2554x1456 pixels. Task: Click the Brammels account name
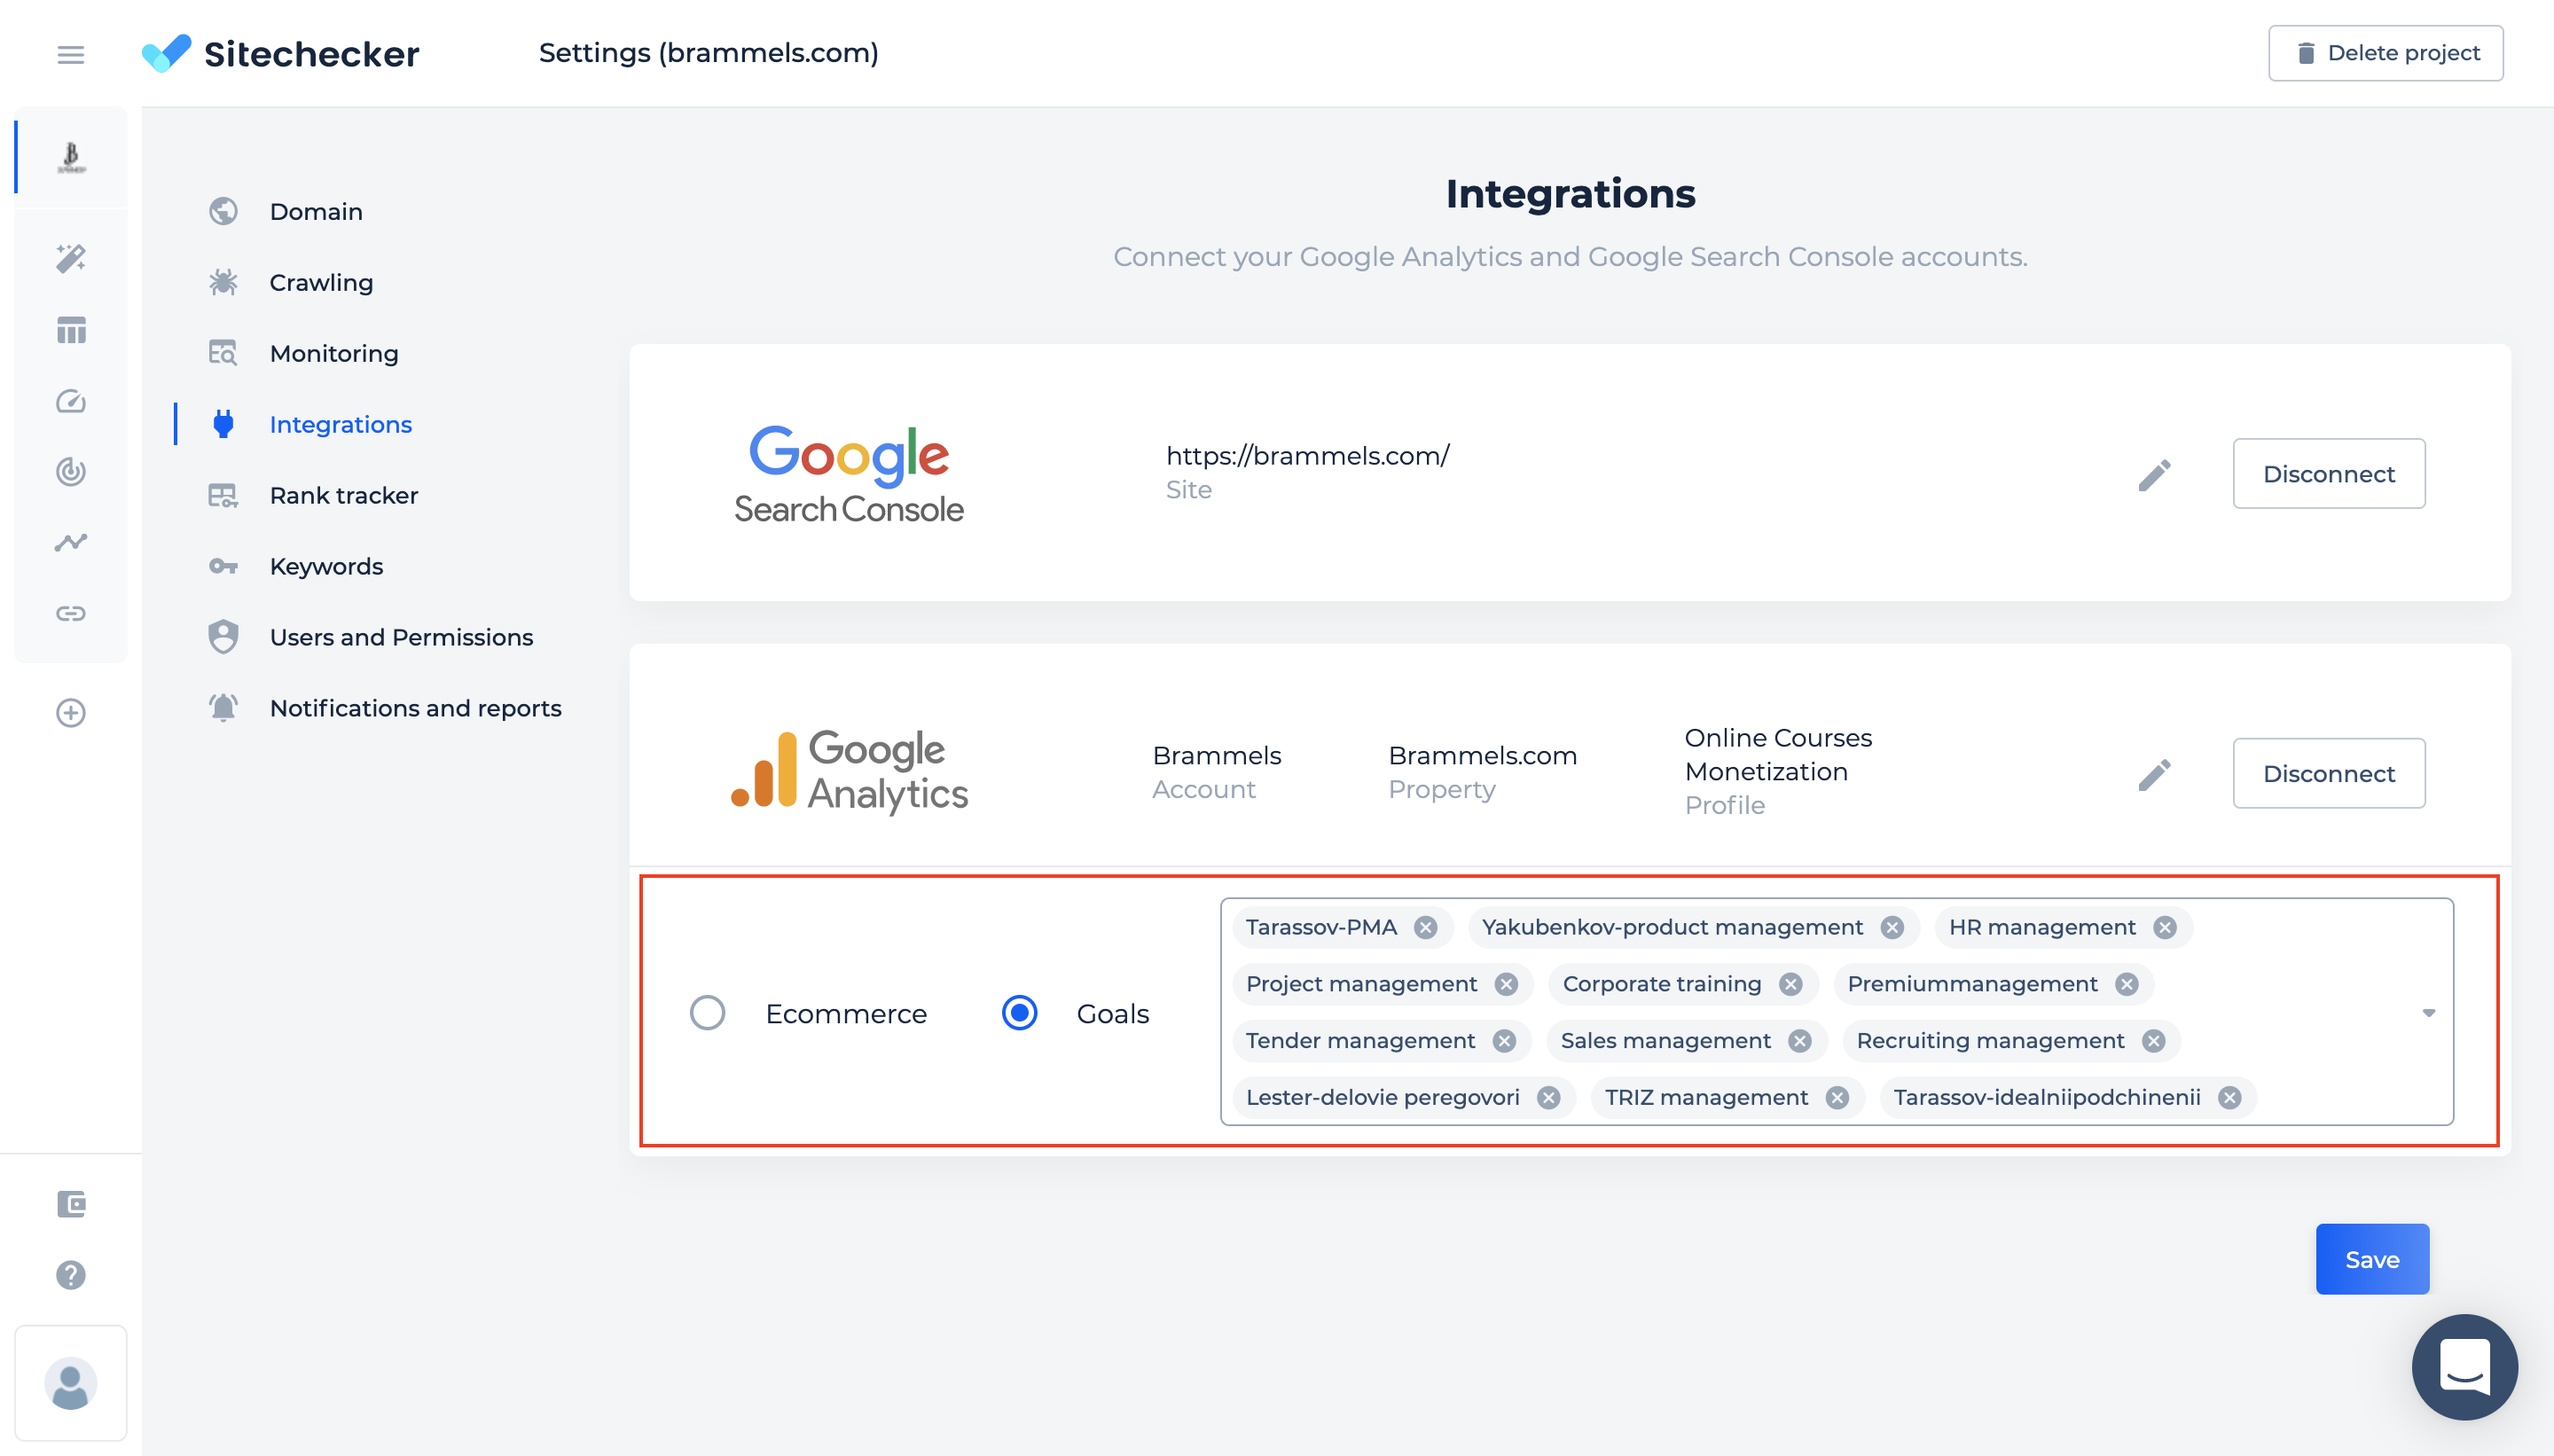(1216, 756)
